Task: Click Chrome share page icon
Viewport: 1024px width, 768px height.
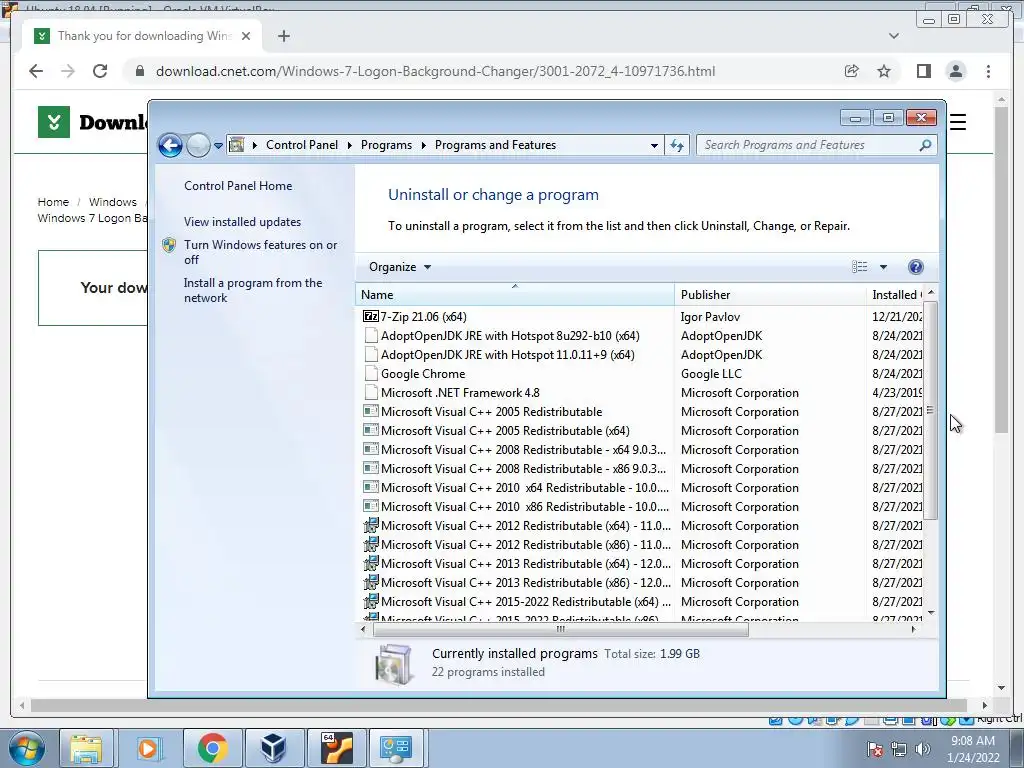Action: (x=851, y=71)
